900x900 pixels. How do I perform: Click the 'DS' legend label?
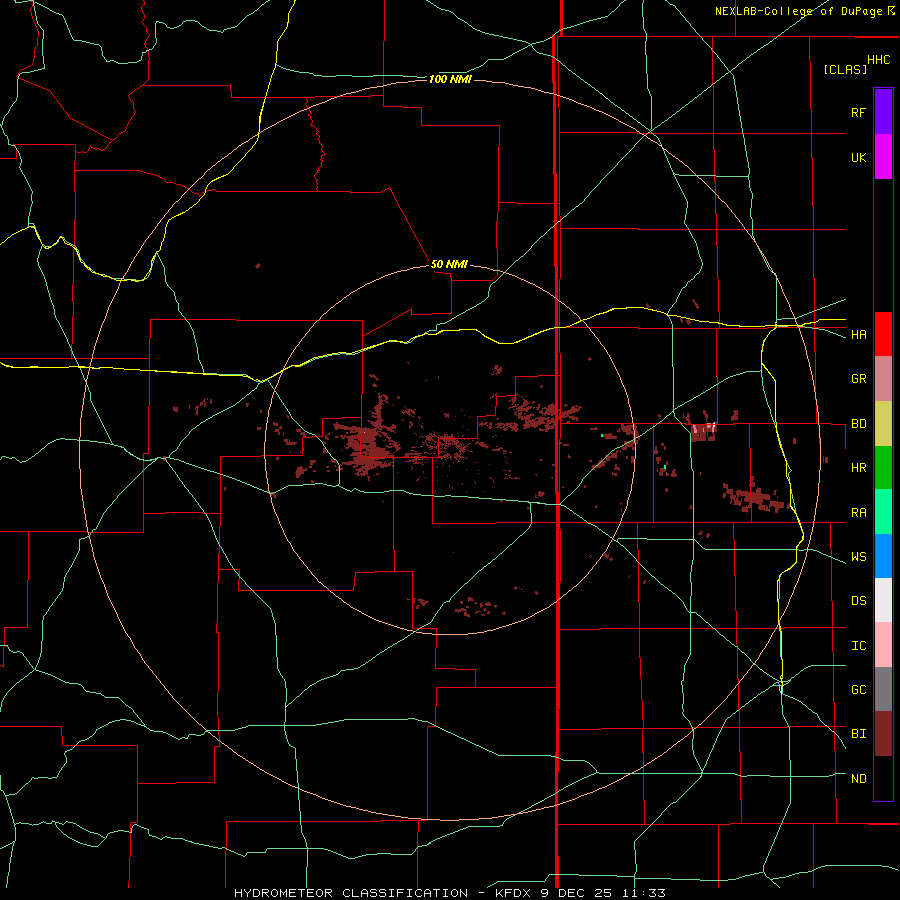pyautogui.click(x=858, y=601)
